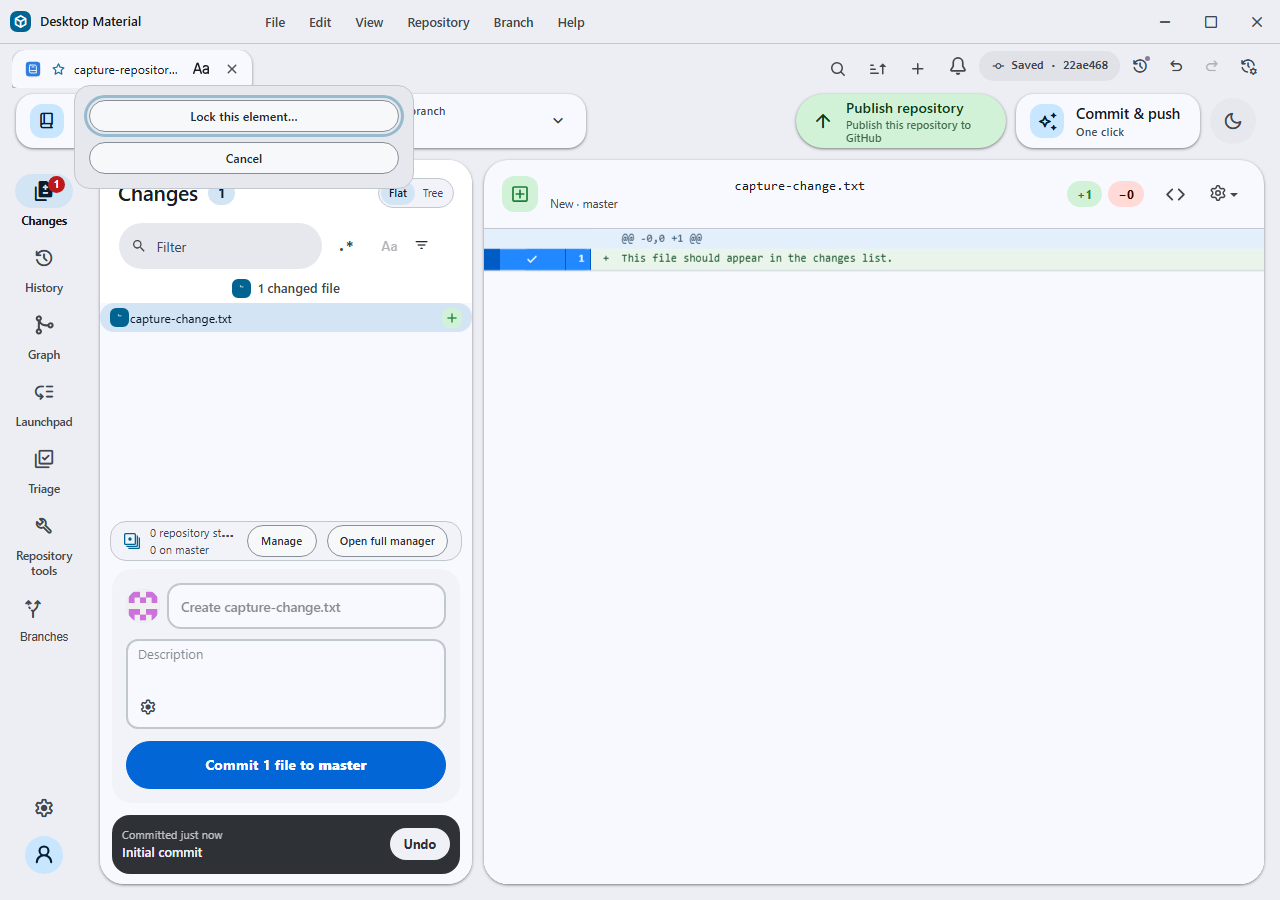Open Repository tools in the sidebar

tap(44, 546)
